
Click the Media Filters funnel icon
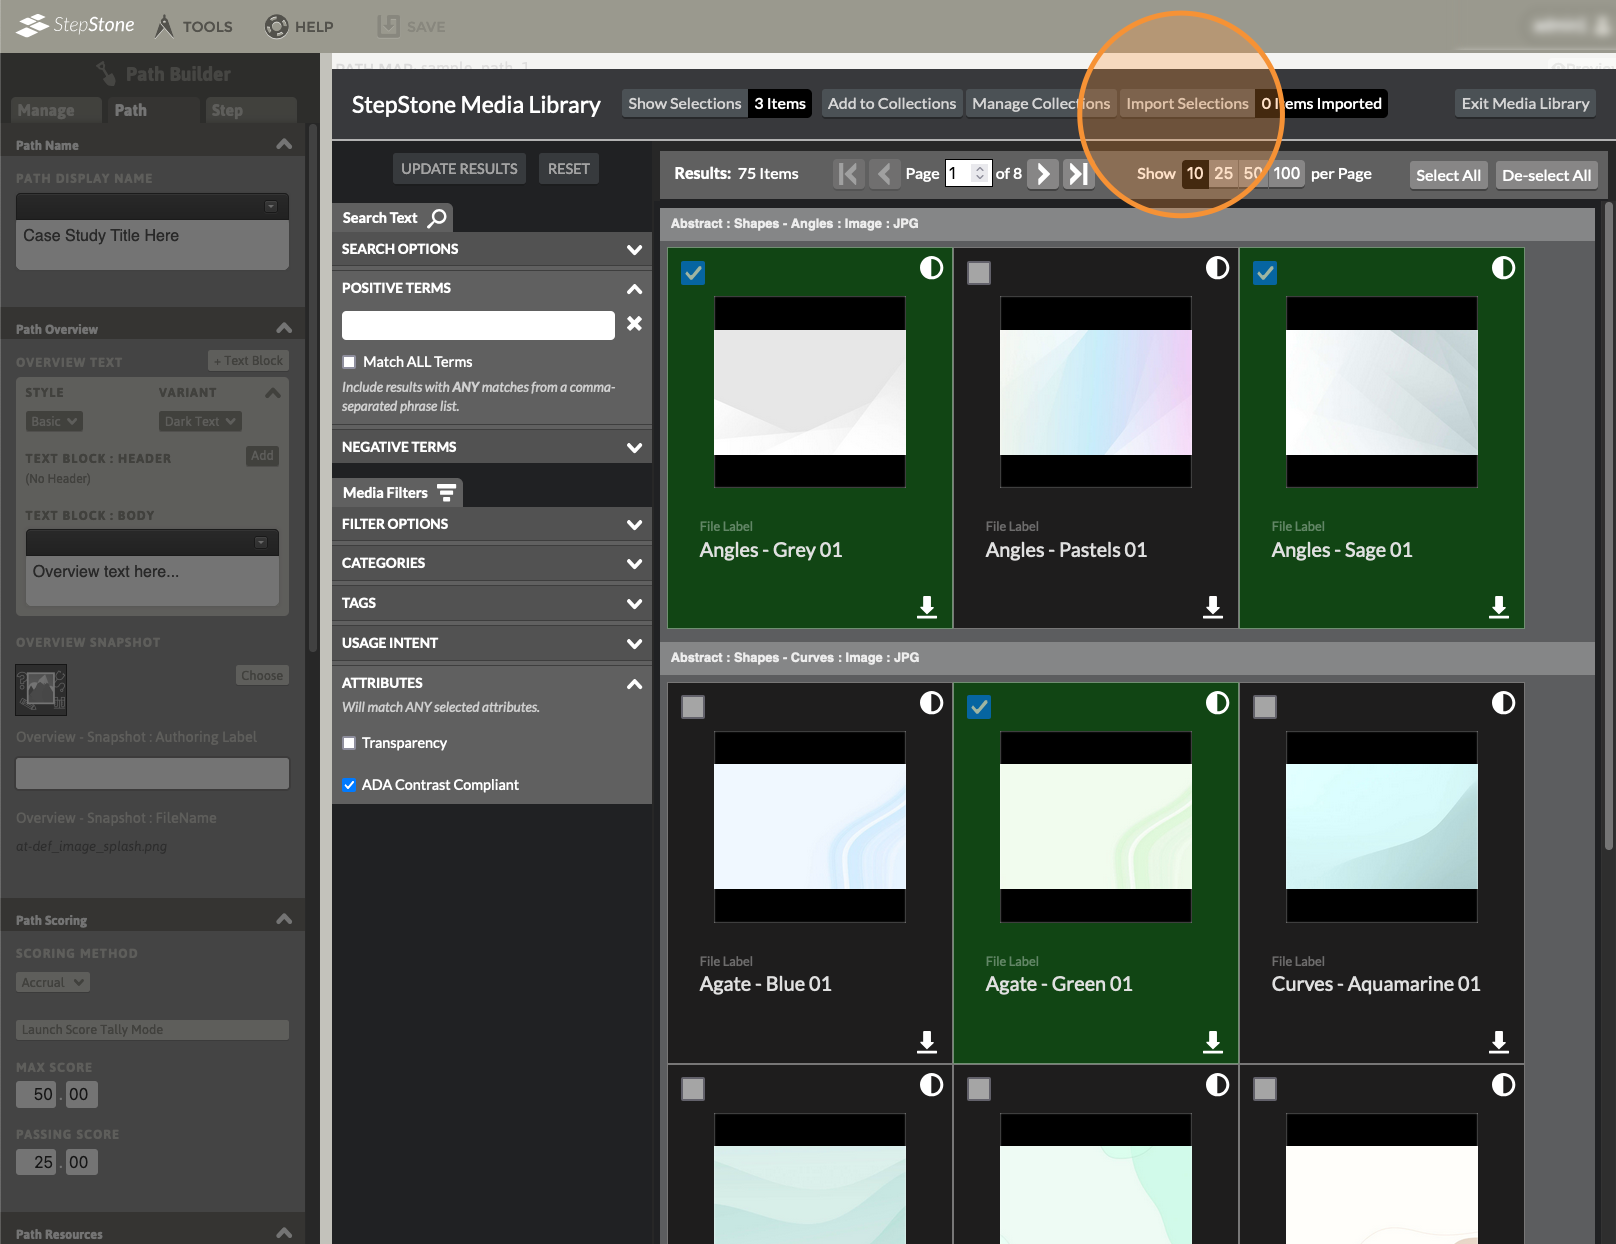[x=446, y=492]
